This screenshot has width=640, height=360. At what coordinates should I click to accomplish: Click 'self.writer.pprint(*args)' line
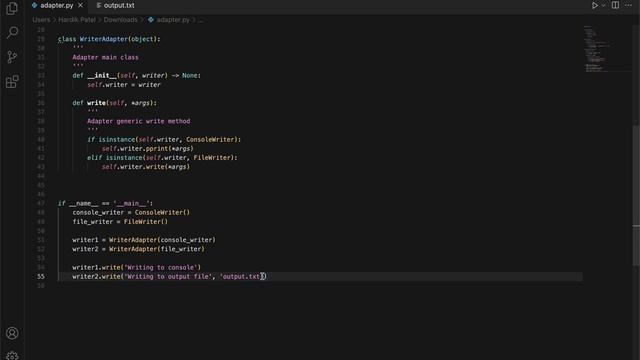click(147, 149)
